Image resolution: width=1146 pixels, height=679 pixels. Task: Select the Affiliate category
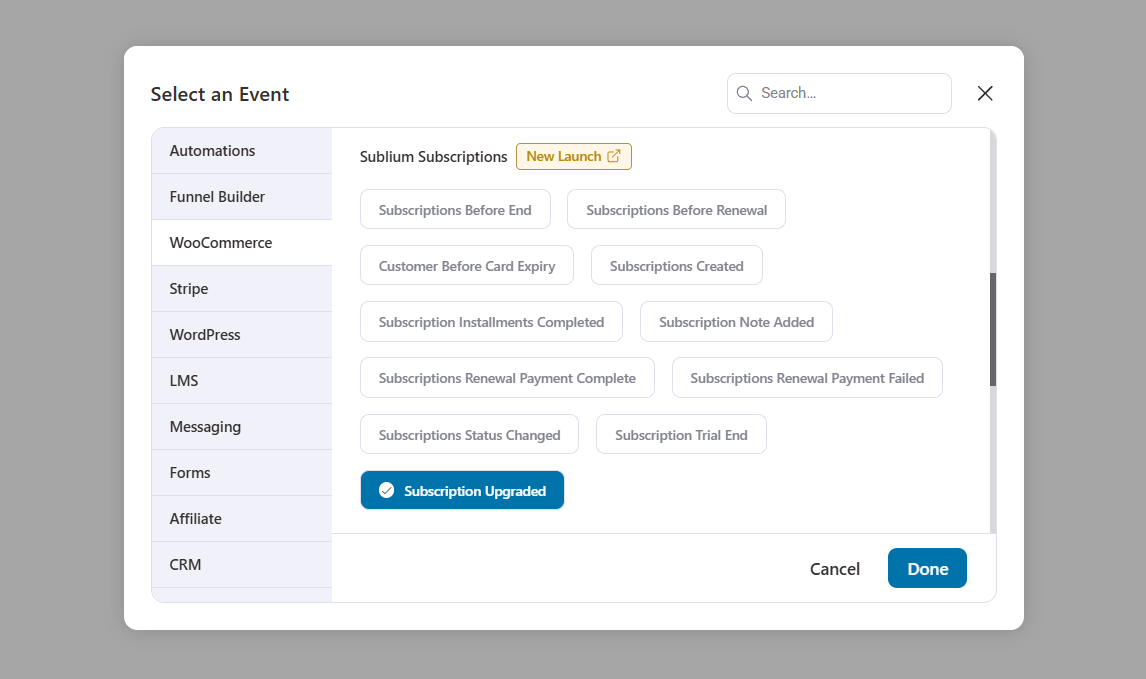242,519
